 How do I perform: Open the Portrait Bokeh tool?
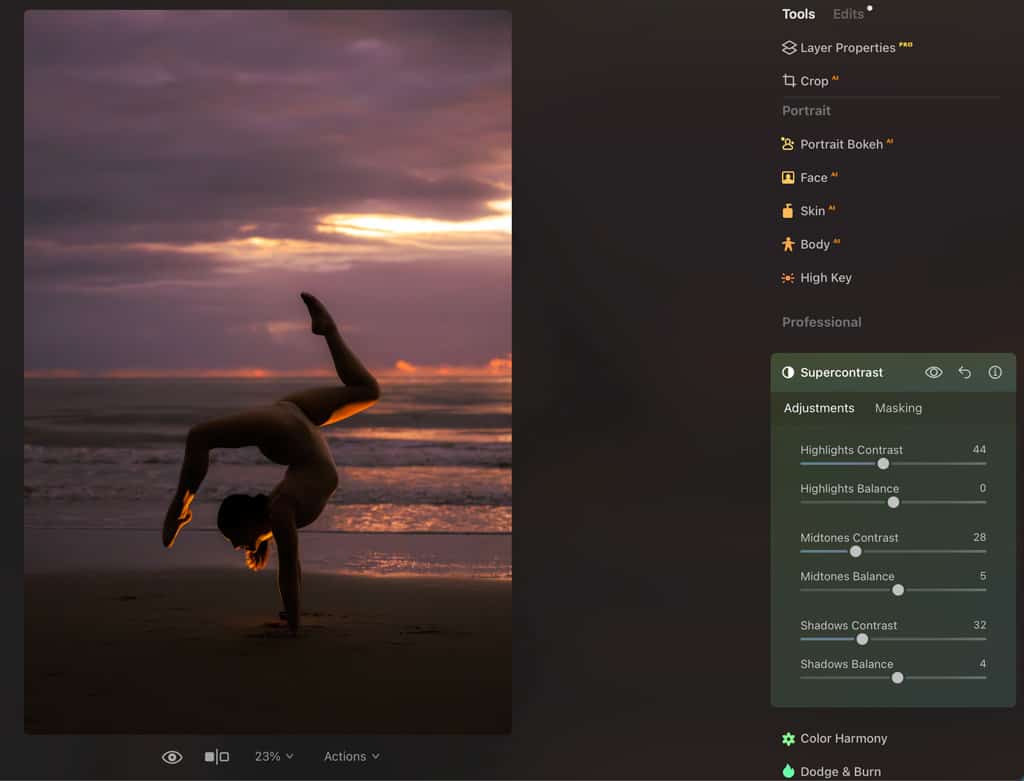pos(840,144)
